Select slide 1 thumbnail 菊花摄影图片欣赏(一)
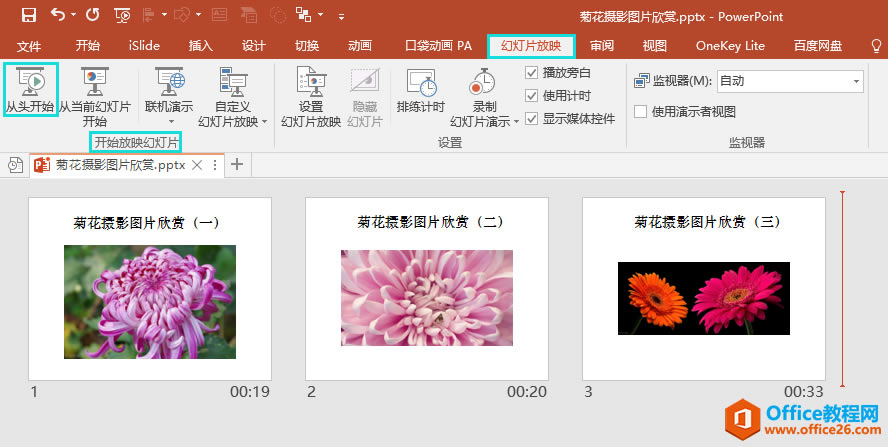The image size is (888, 447). (x=150, y=289)
